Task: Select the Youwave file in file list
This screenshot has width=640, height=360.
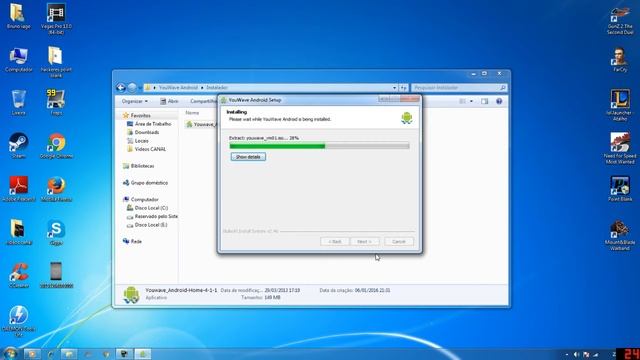Action: pyautogui.click(x=201, y=124)
